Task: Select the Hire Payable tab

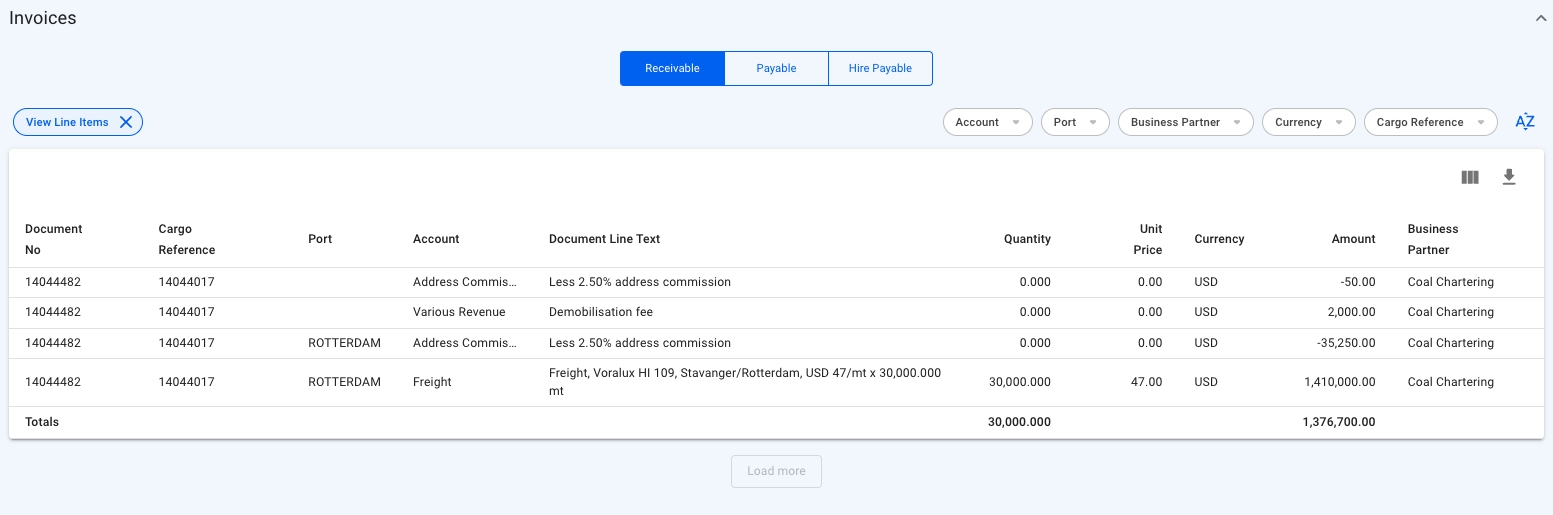Action: click(x=880, y=68)
